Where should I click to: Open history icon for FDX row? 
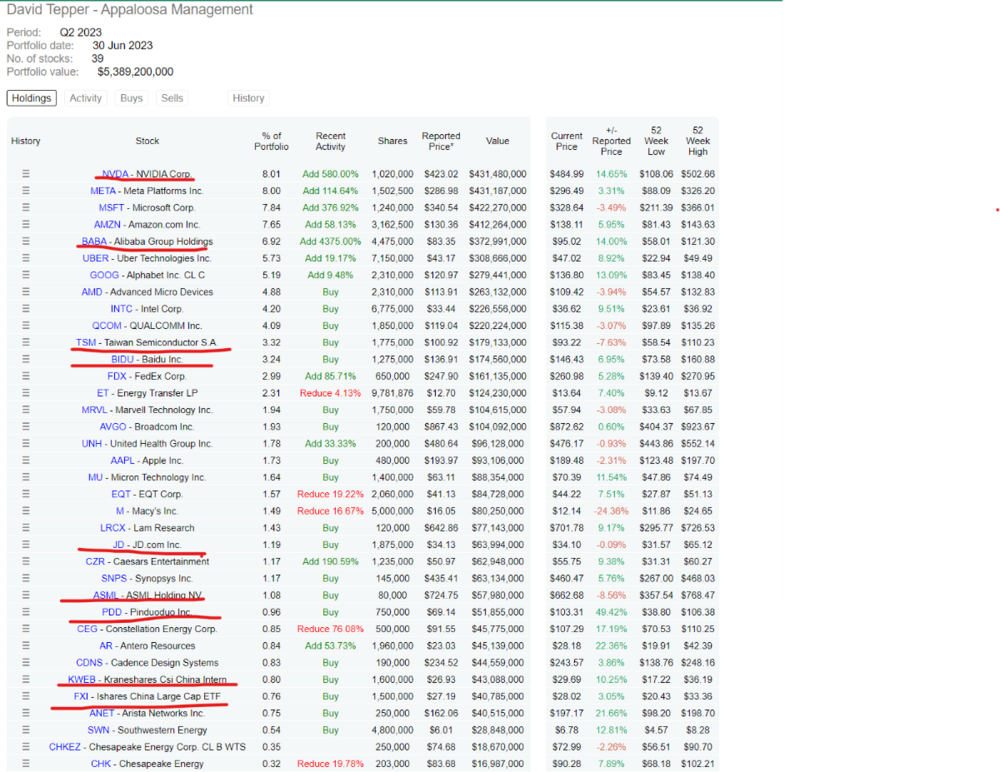(x=26, y=376)
